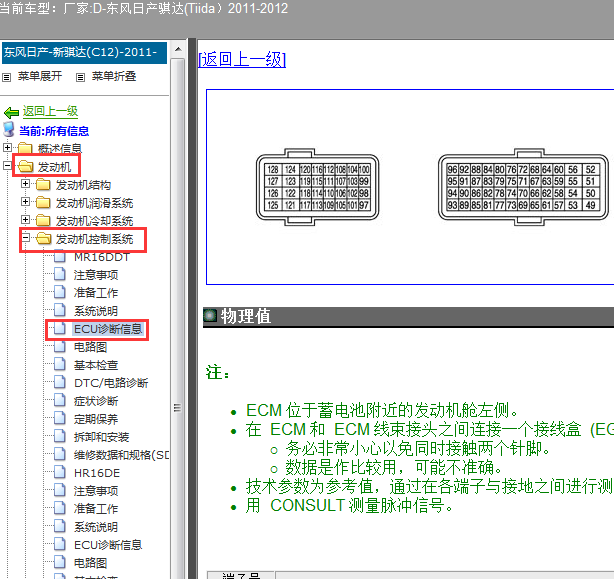
Task: Click page icon beside HR16DE
Action: click(x=60, y=472)
